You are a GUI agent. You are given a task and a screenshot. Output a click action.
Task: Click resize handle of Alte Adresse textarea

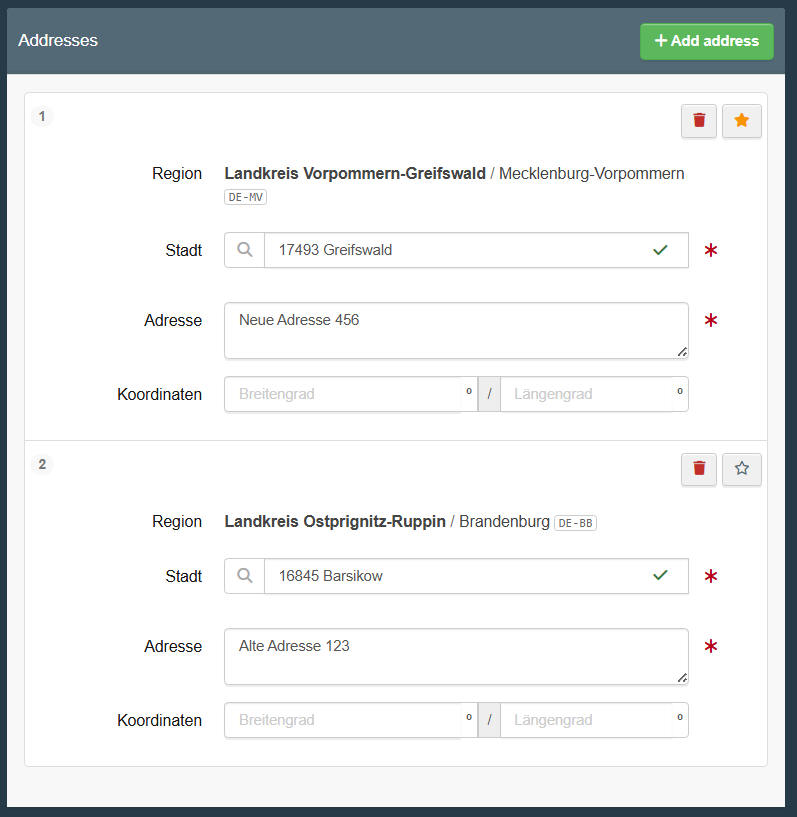coord(682,678)
